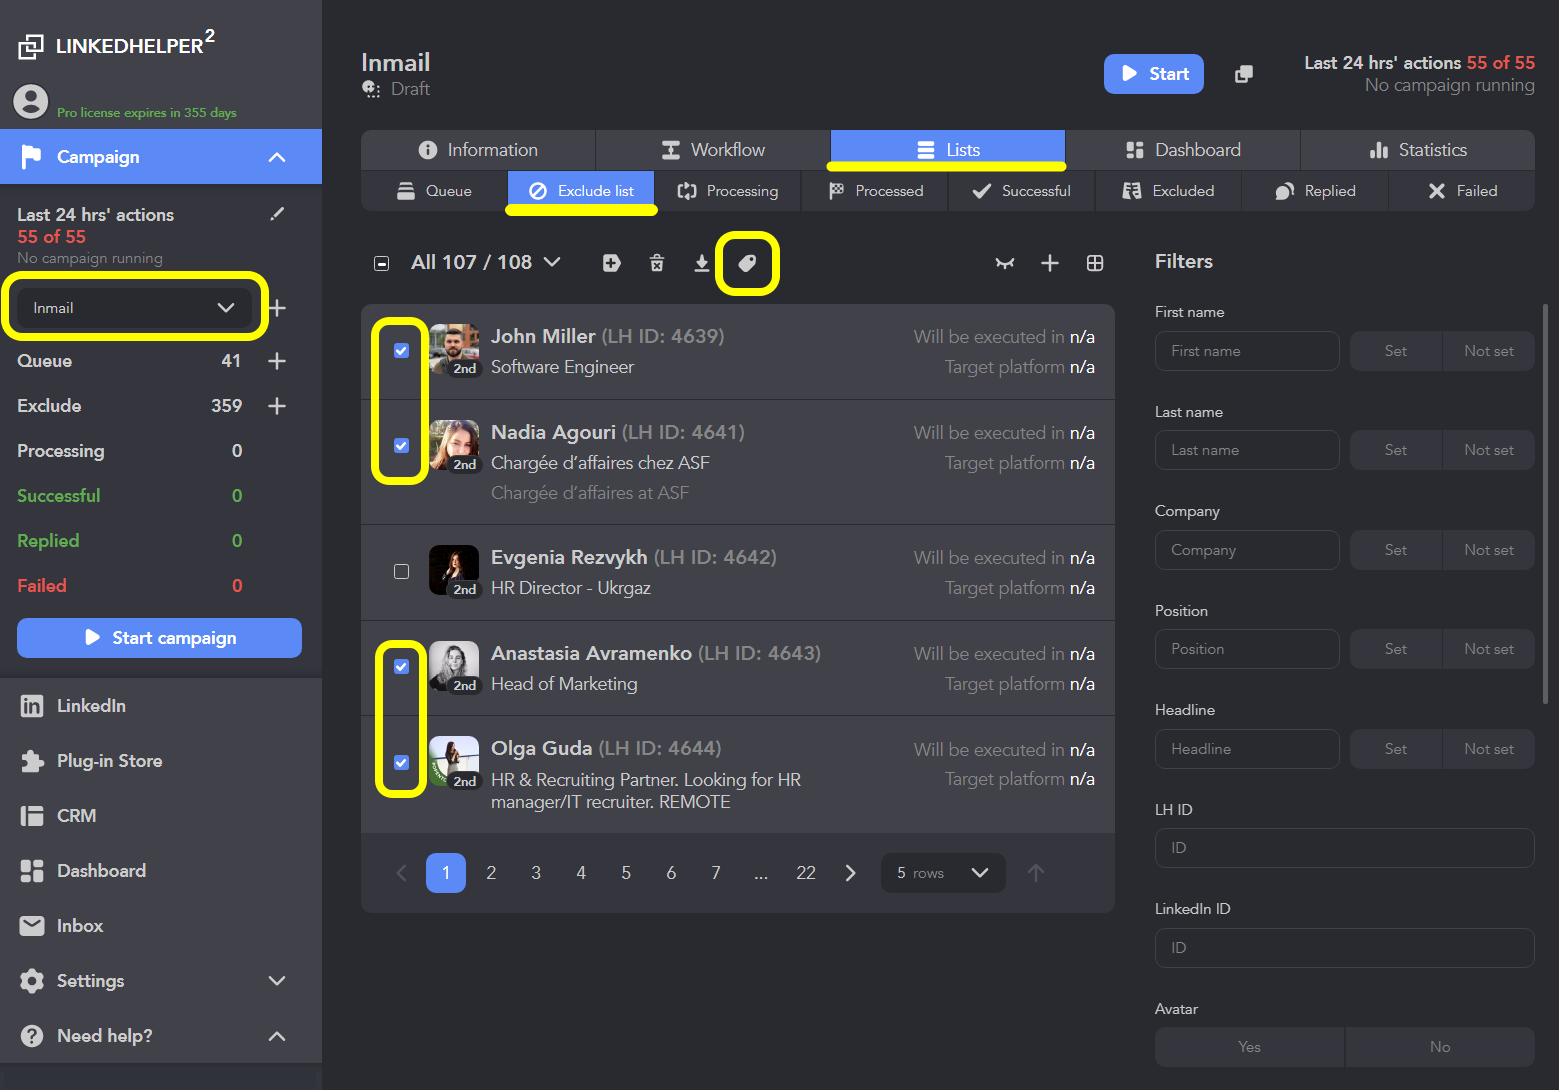
Task: Click the hide filters eye icon
Action: [x=1005, y=263]
